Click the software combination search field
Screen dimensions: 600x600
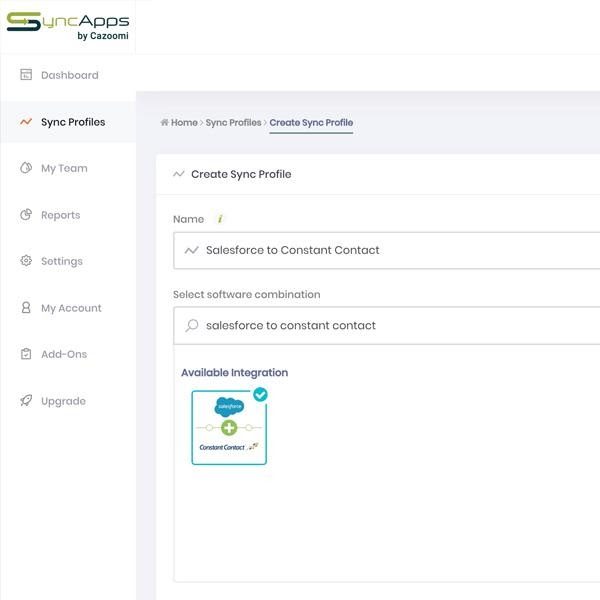(386, 326)
